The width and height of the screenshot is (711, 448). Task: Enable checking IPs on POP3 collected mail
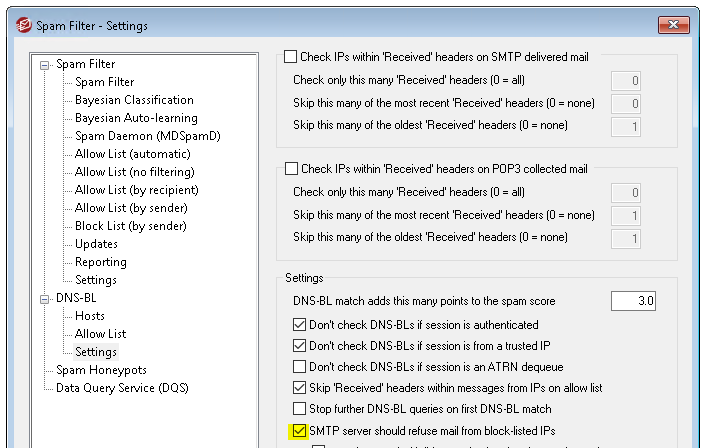(x=291, y=169)
